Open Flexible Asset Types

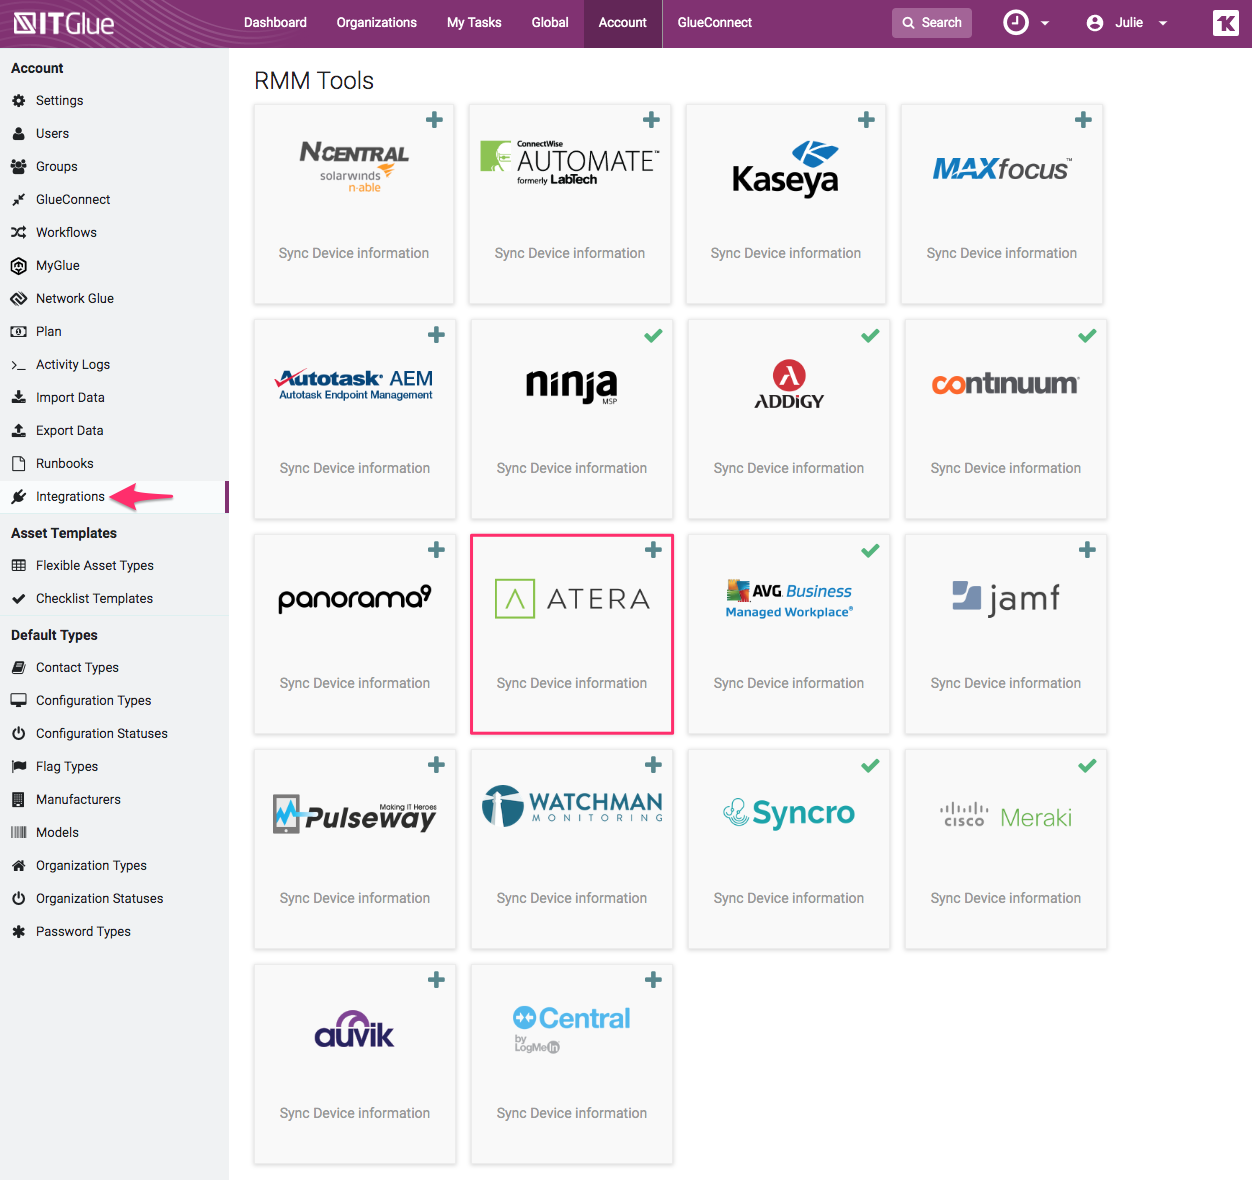[95, 565]
